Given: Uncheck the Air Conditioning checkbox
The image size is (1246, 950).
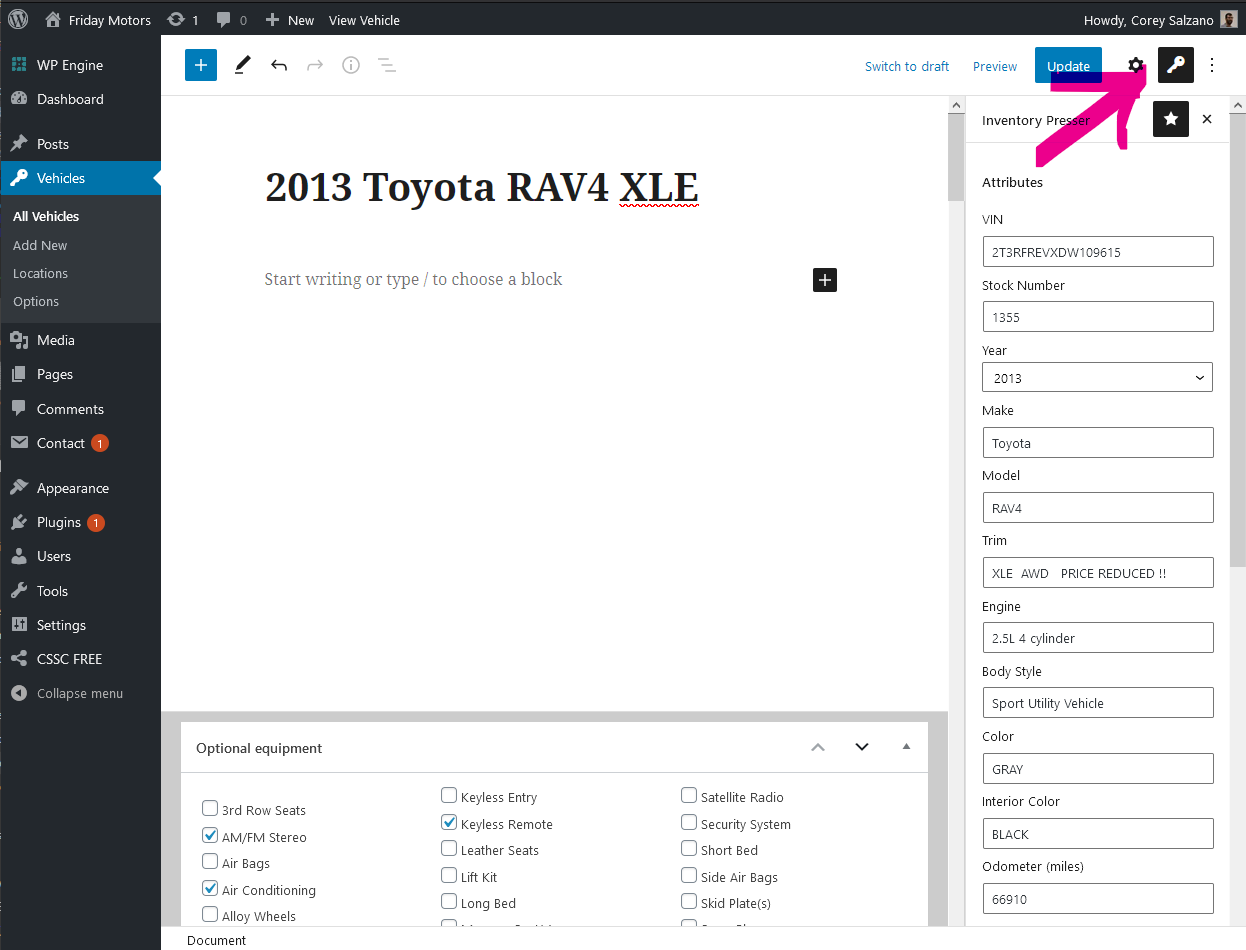Looking at the screenshot, I should 210,888.
